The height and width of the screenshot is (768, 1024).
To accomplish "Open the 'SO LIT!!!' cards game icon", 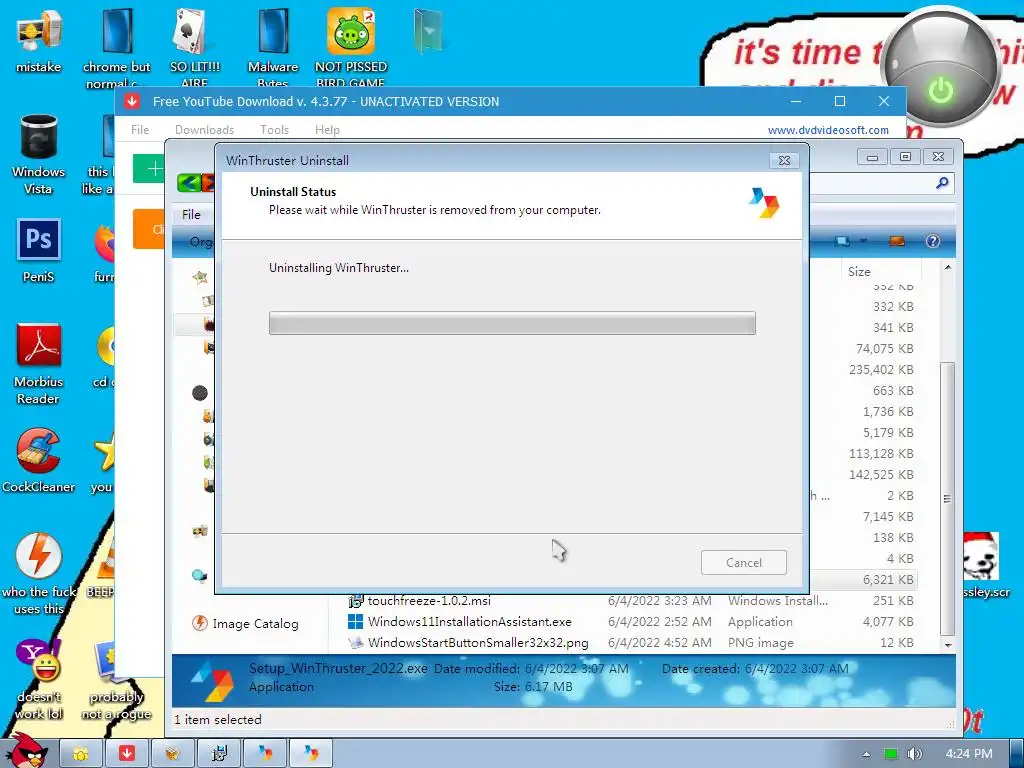I will [x=195, y=46].
